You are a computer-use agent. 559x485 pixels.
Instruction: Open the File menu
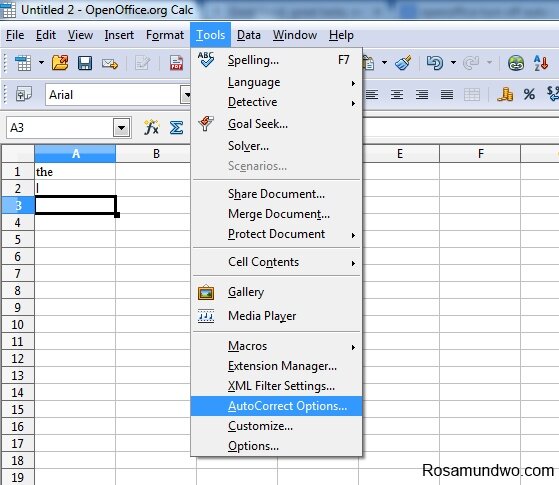15,35
